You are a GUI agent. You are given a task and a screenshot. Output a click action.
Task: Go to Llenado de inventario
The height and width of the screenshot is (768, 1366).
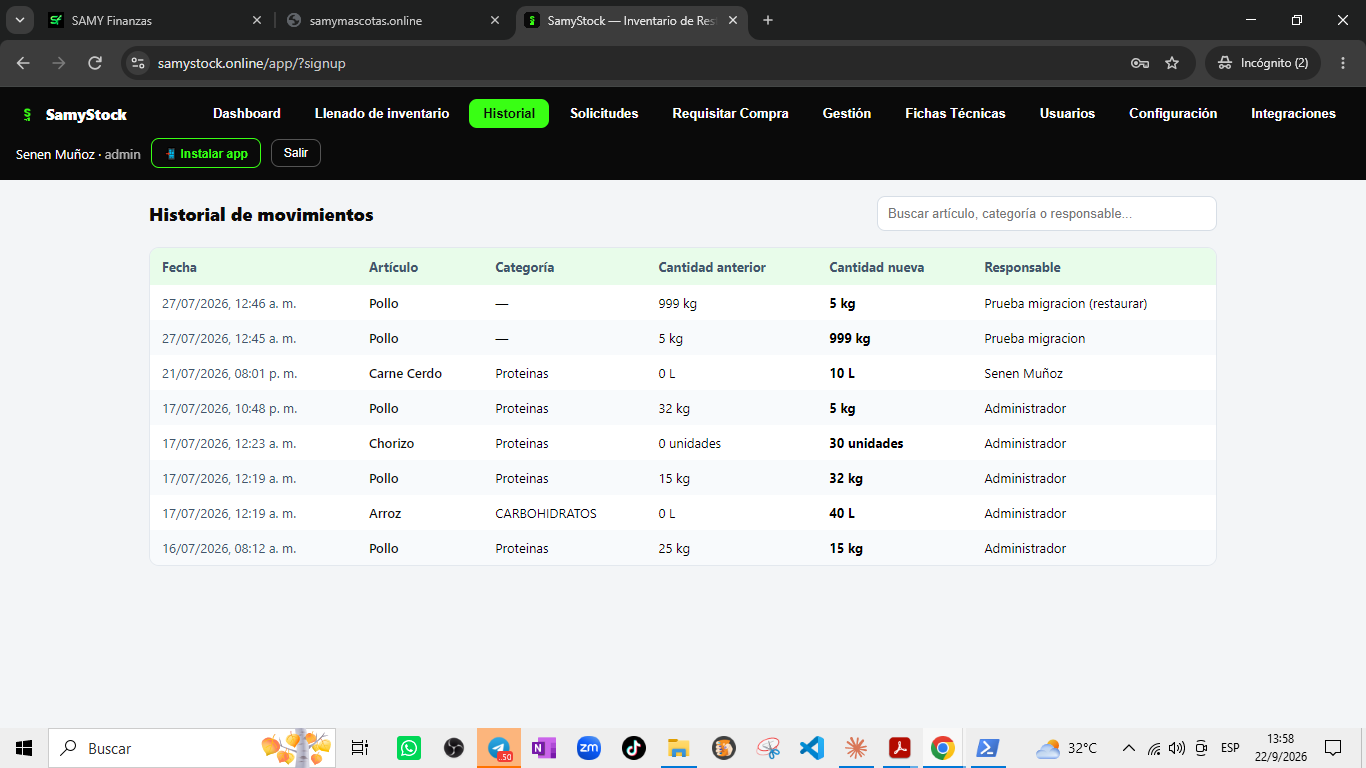[x=382, y=114]
